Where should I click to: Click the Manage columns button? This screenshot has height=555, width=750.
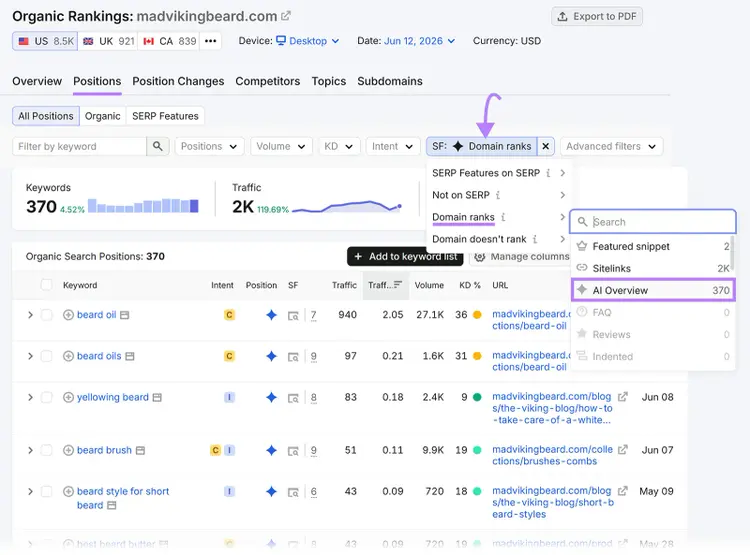[522, 257]
